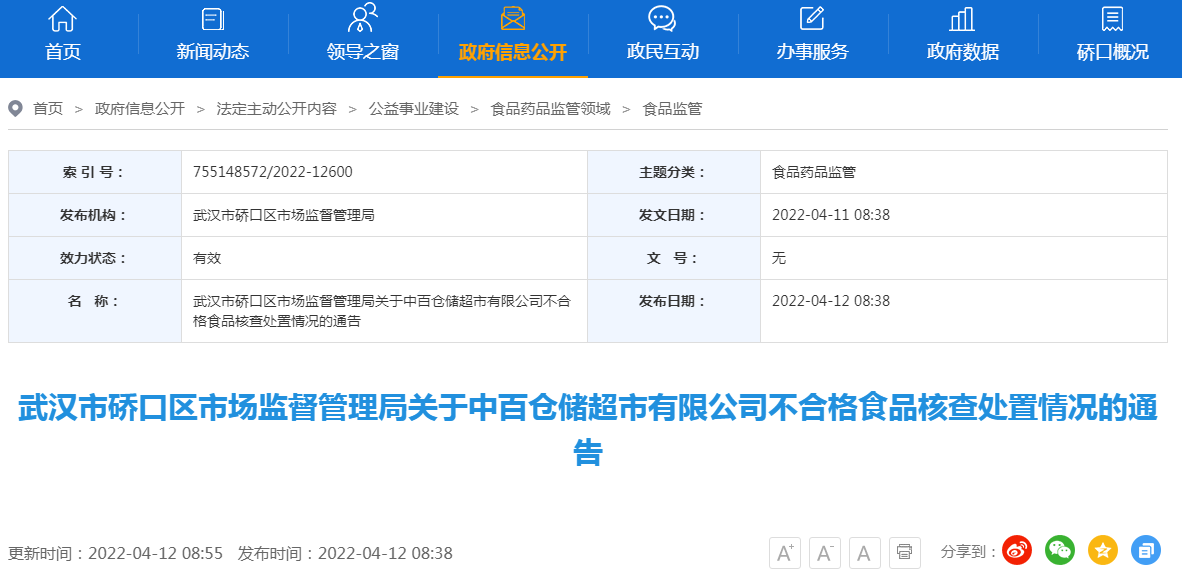1182x582 pixels.
Task: Go to 食品药品监管领域 breadcrumb
Action: pyautogui.click(x=550, y=109)
